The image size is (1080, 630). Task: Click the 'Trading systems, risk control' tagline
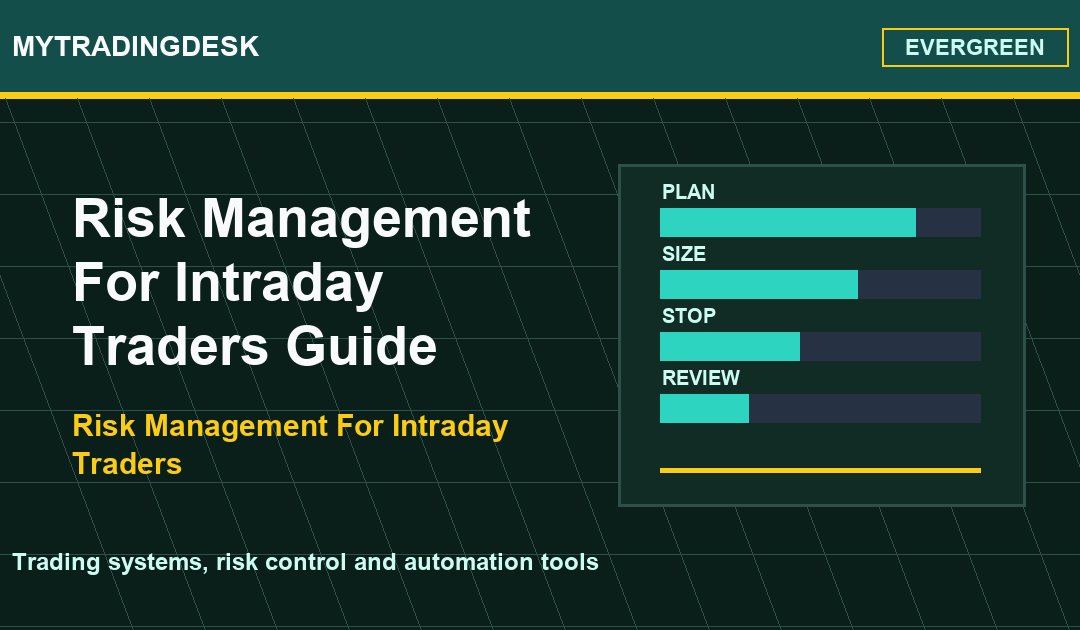tap(306, 563)
